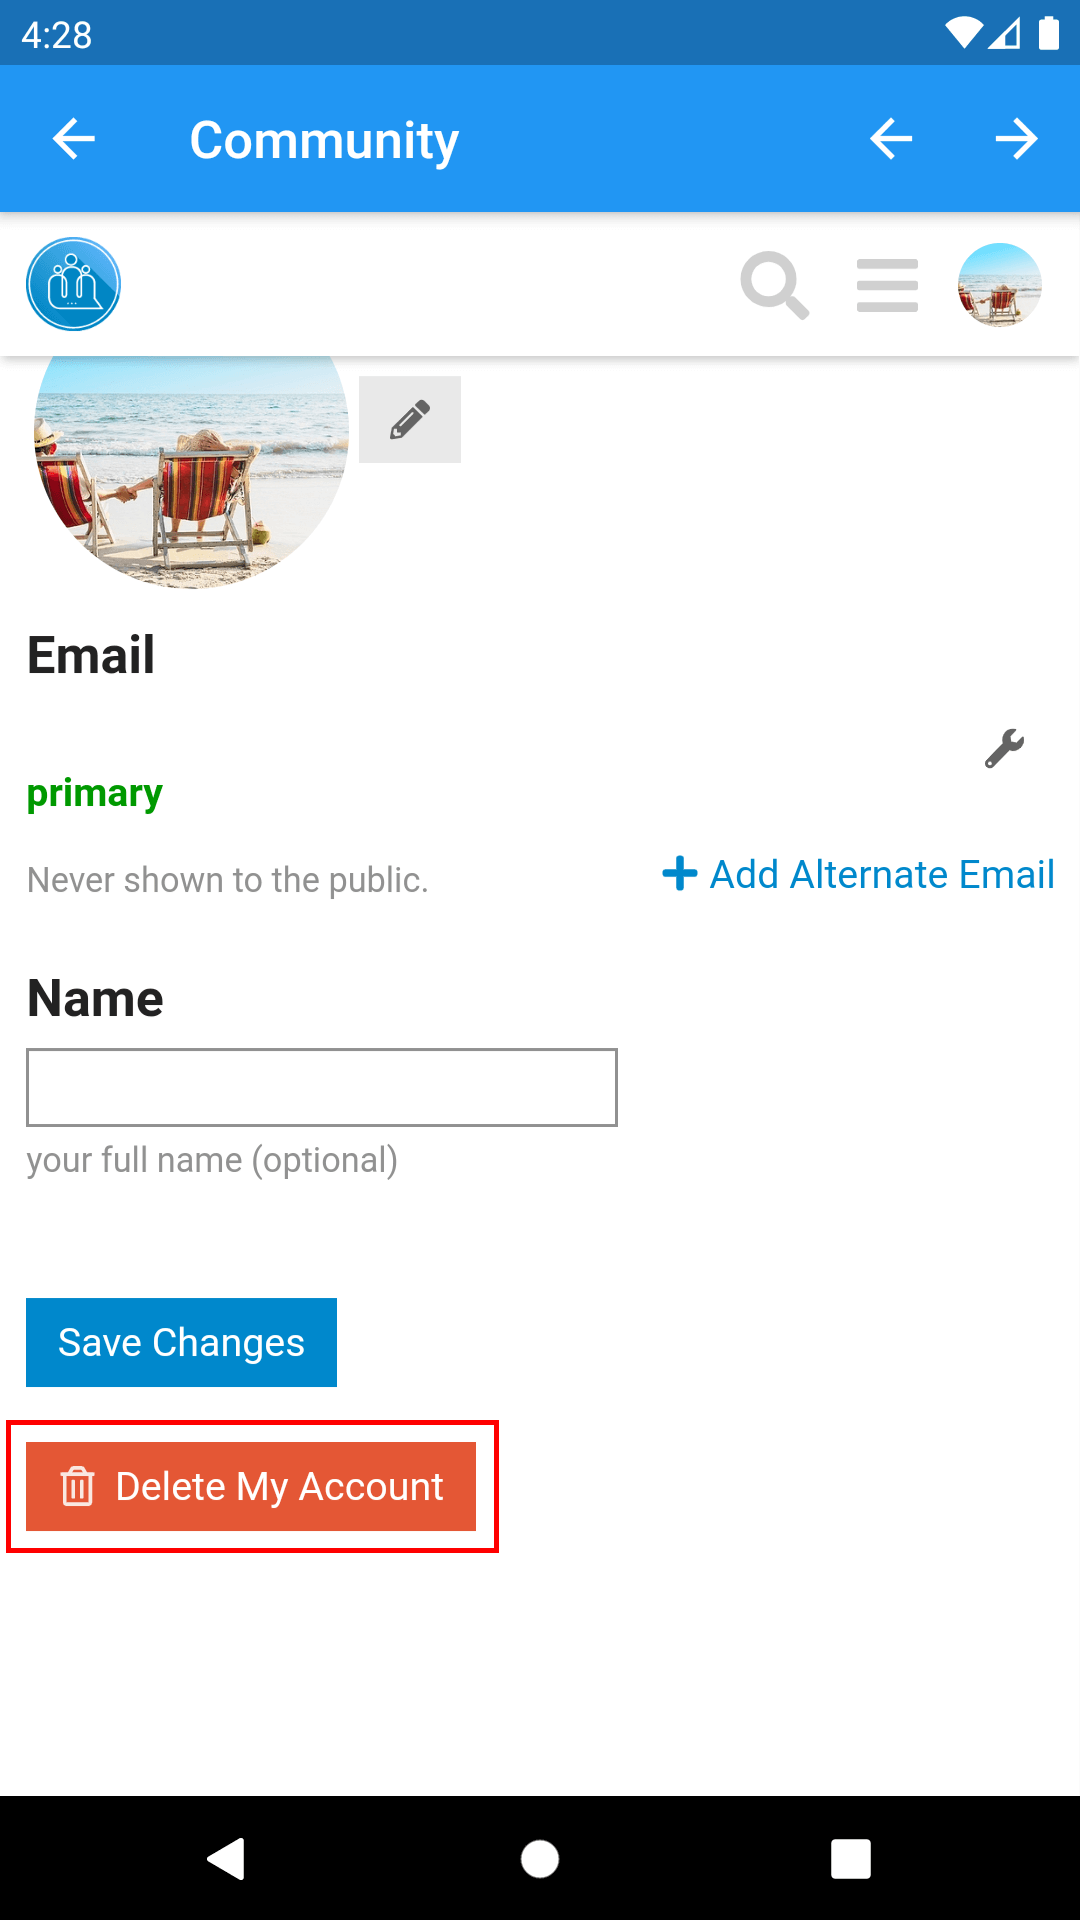Viewport: 1080px width, 1920px height.
Task: Tap the green primary email label
Action: [95, 793]
